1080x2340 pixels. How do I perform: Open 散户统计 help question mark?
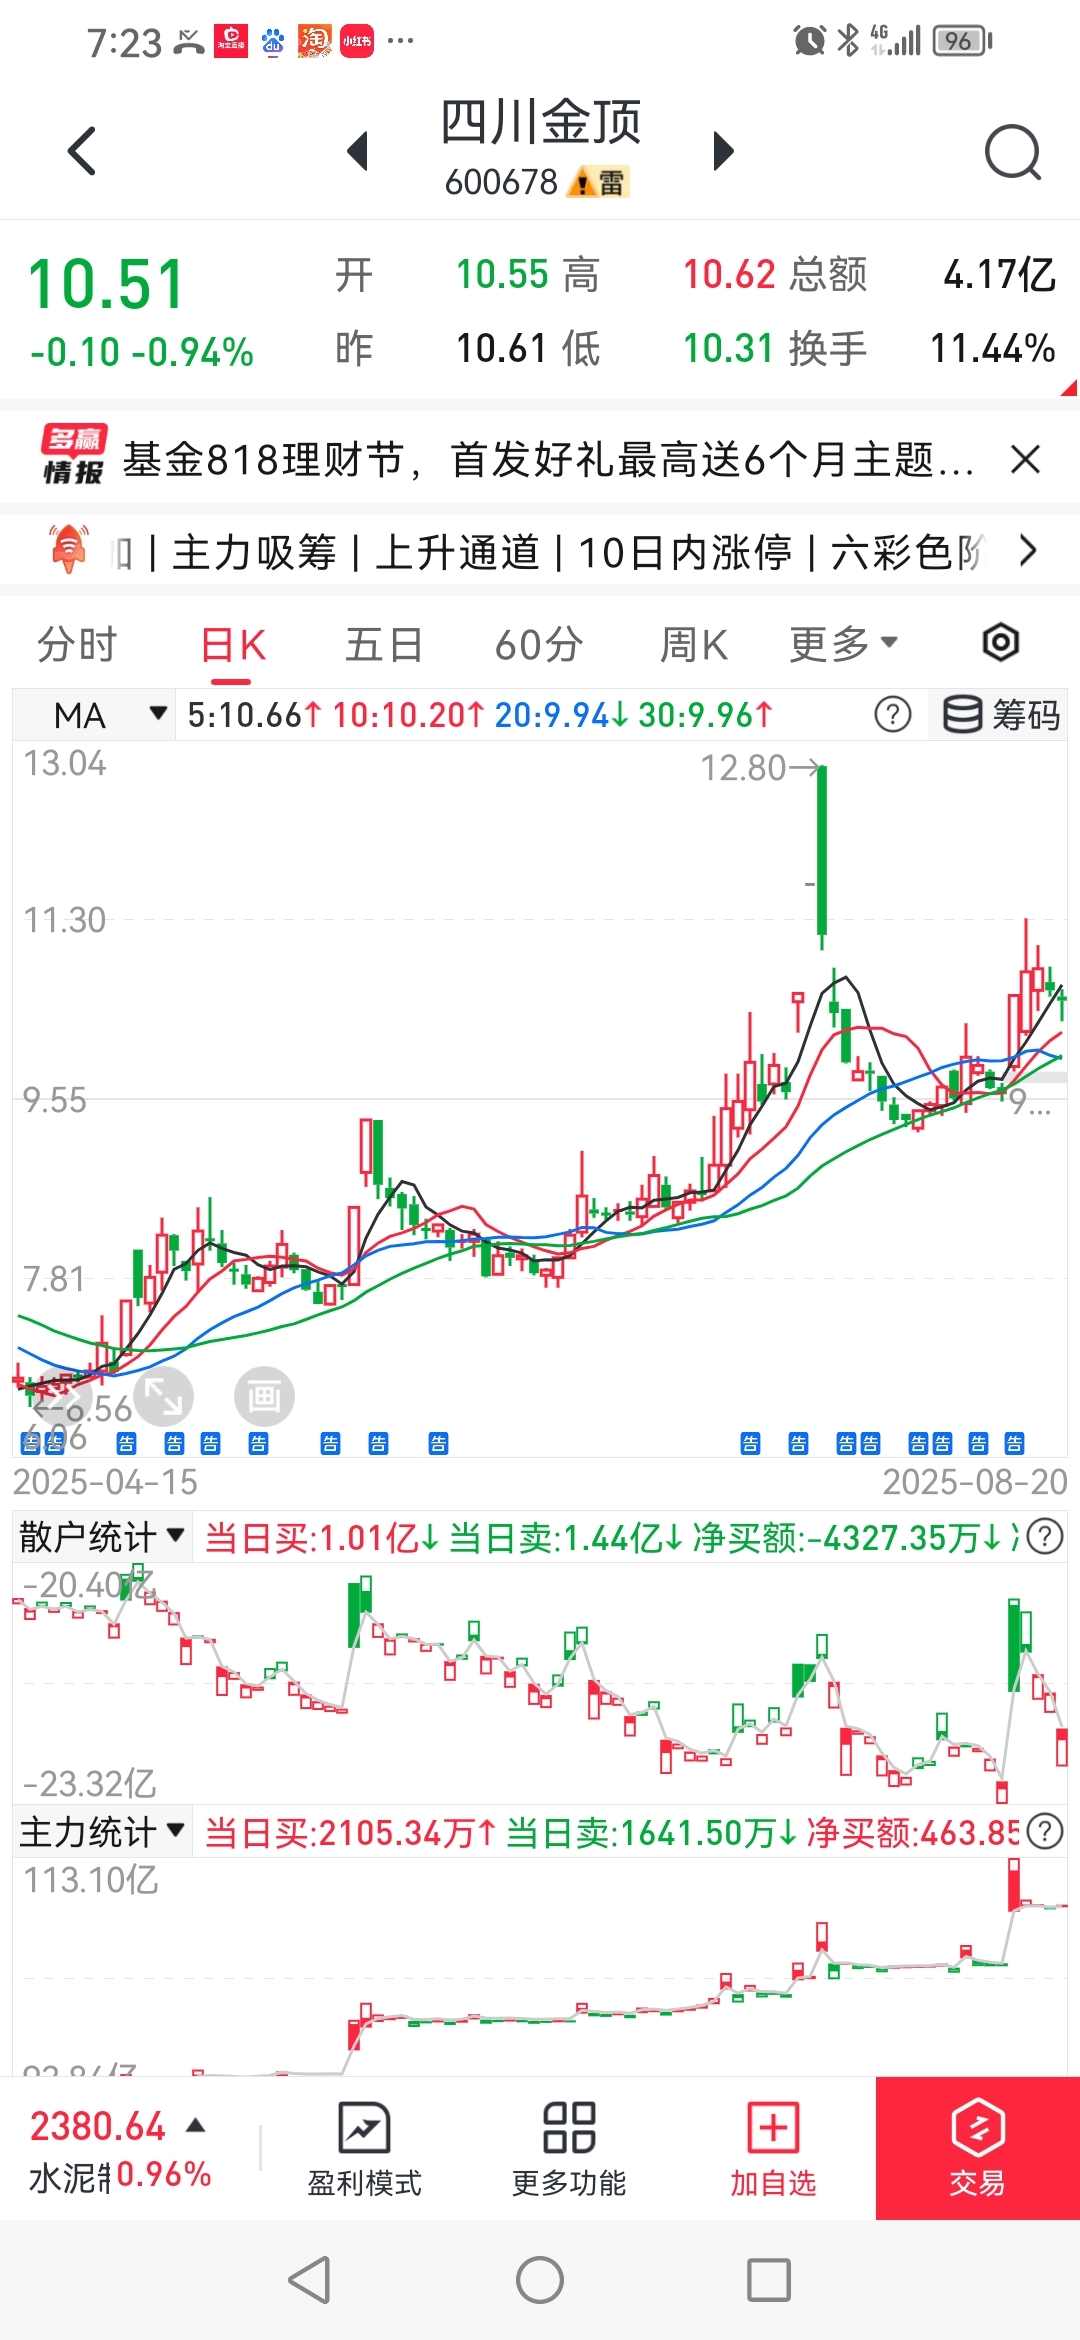pos(1044,1536)
